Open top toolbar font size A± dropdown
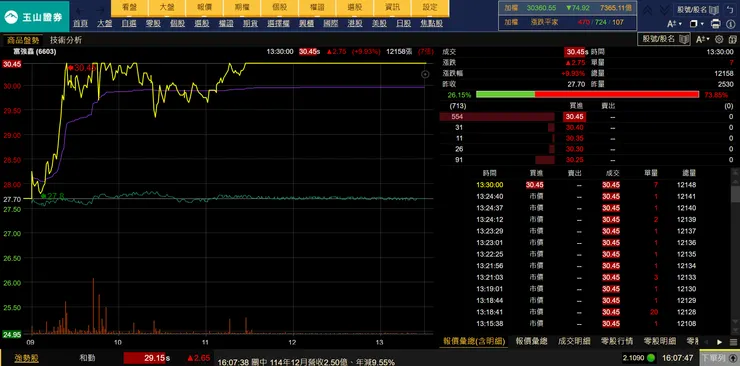This screenshot has width=740, height=366. pyautogui.click(x=673, y=24)
